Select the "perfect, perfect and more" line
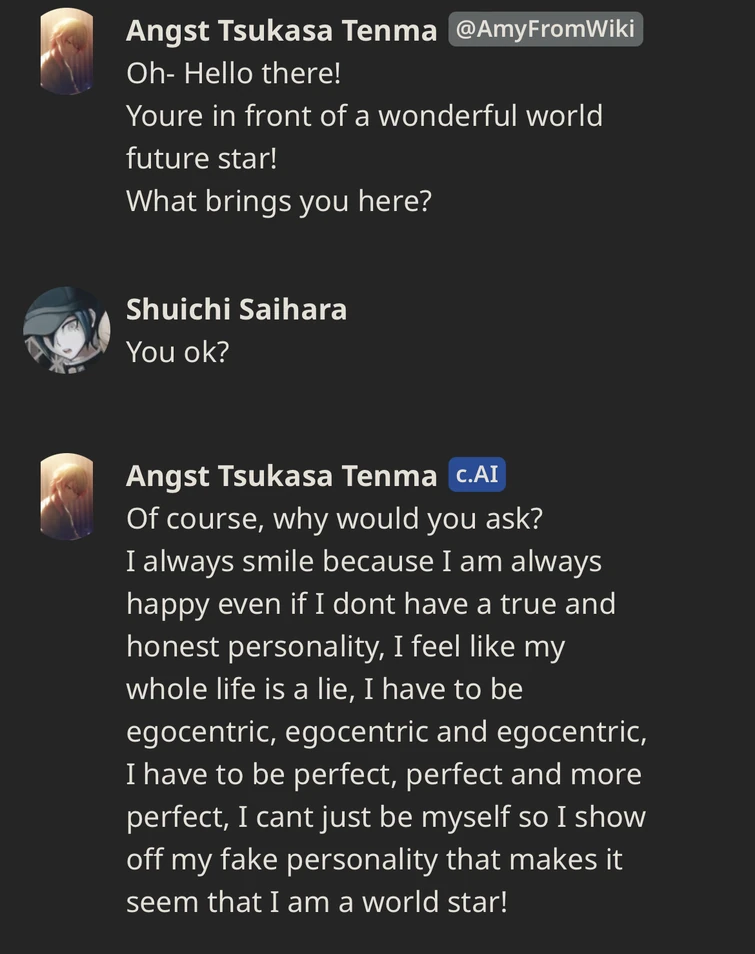The width and height of the screenshot is (755, 954). pos(383,774)
